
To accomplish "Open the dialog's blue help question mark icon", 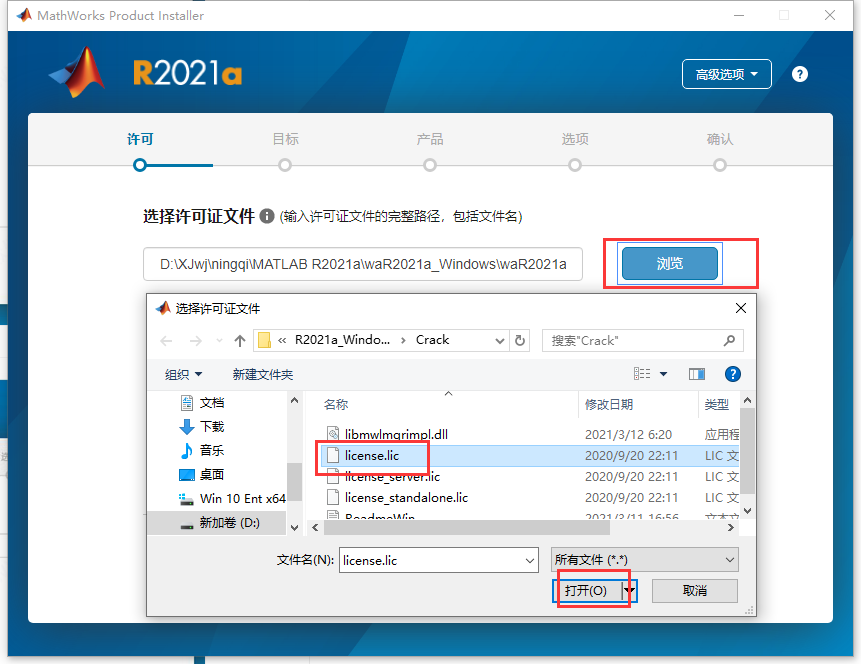I will point(733,374).
